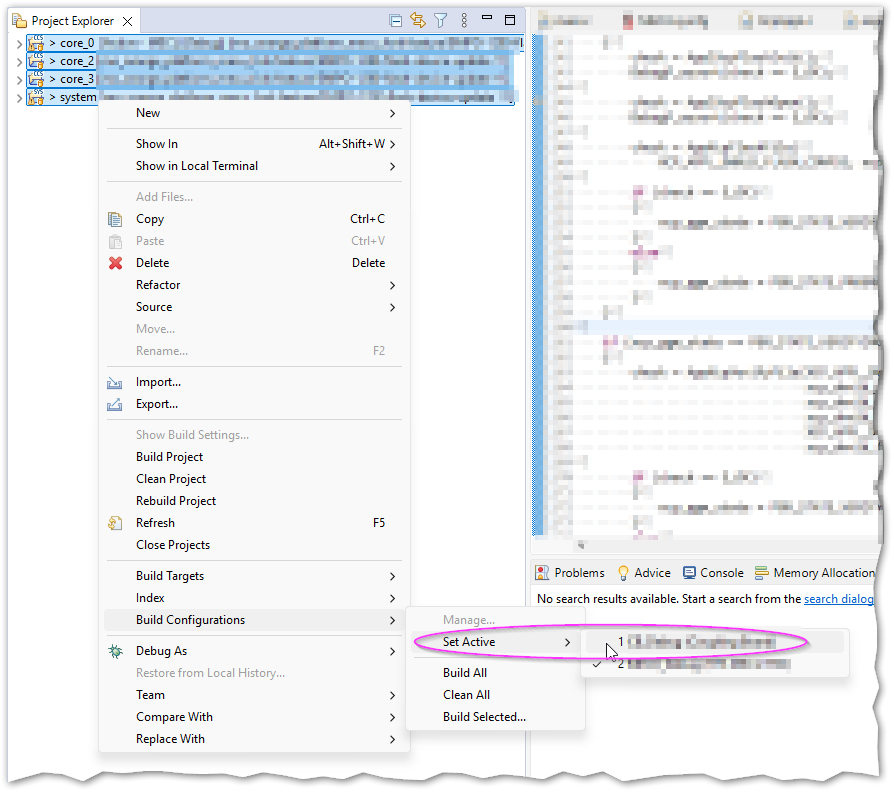Click the Copy icon in context menu
Viewport: 894px width, 793px height.
point(115,219)
